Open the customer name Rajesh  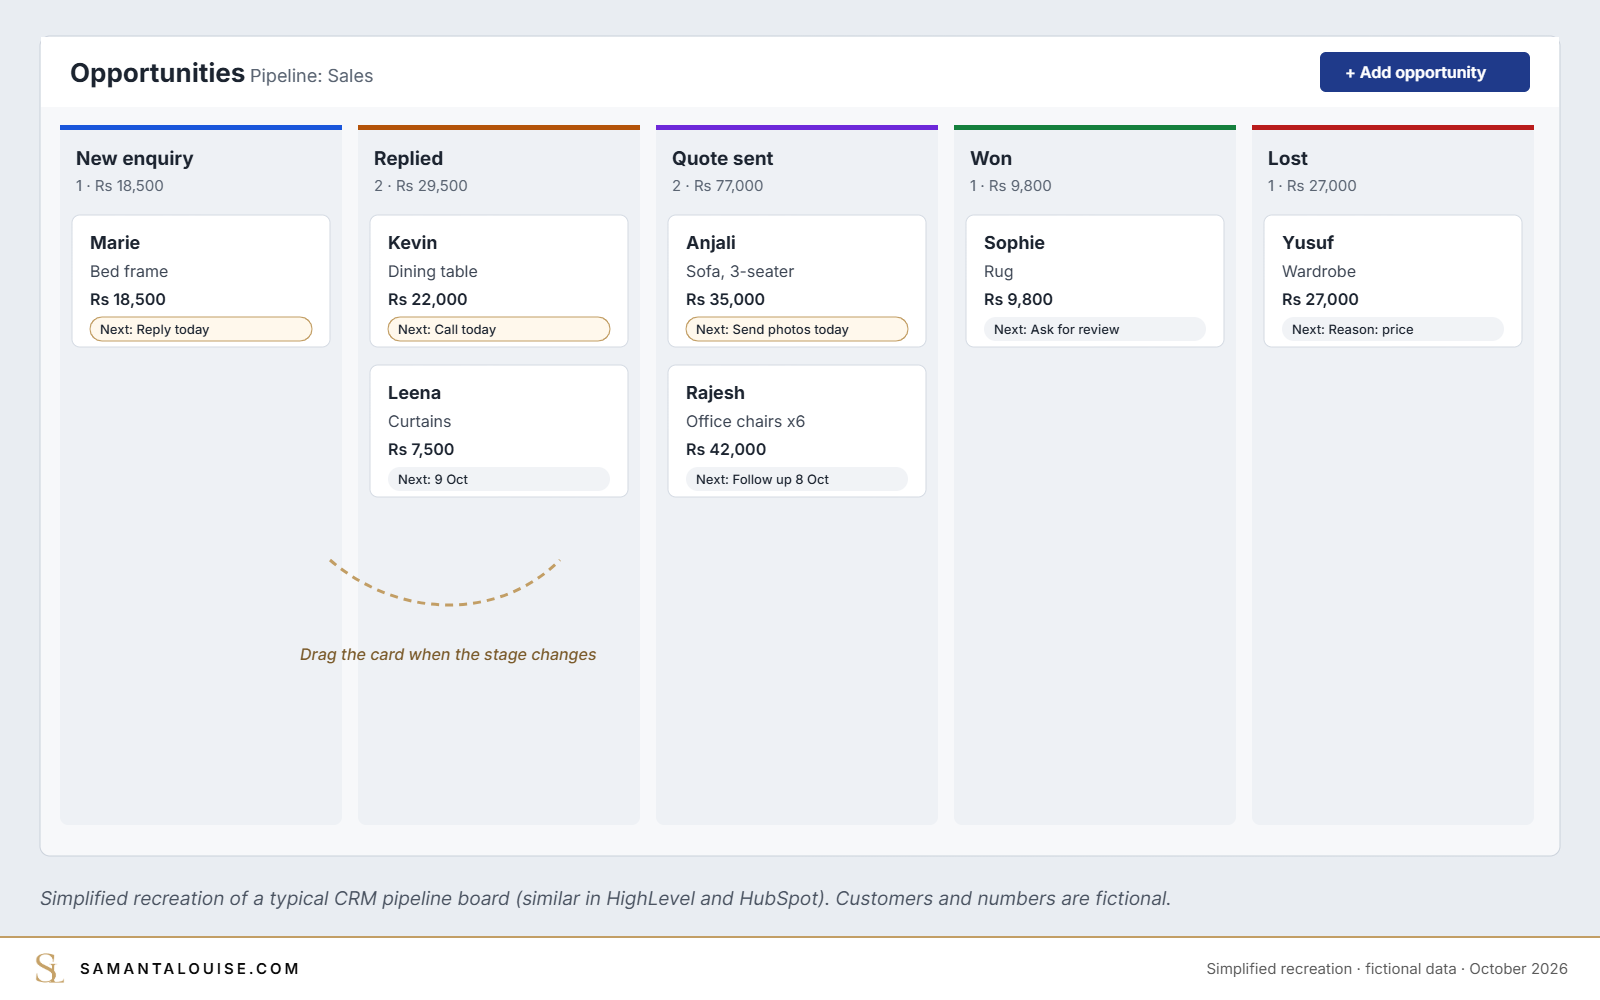tap(715, 393)
